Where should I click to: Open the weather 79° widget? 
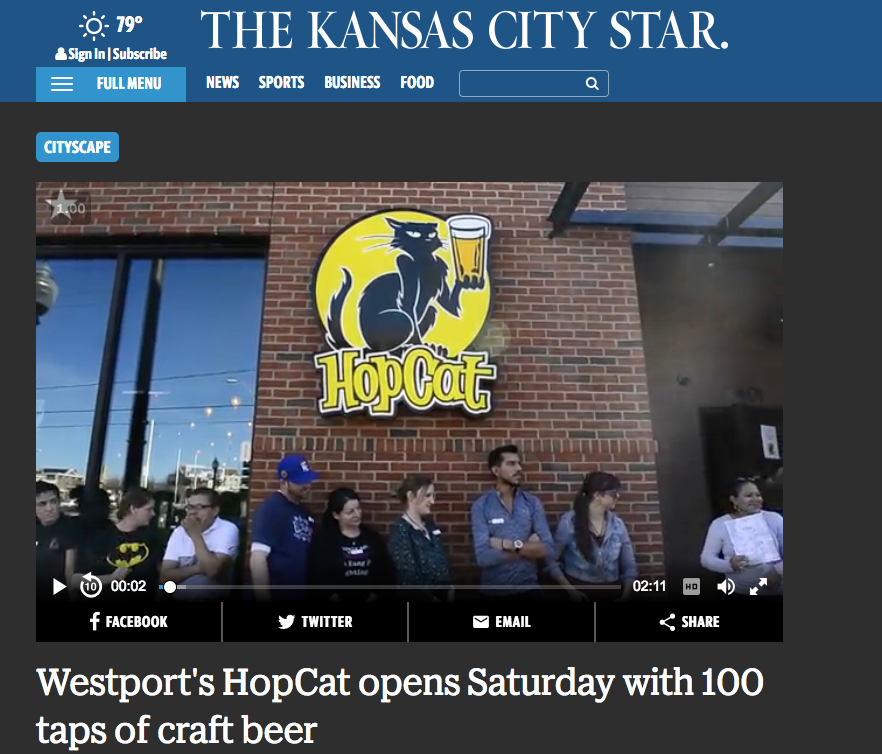click(x=111, y=25)
